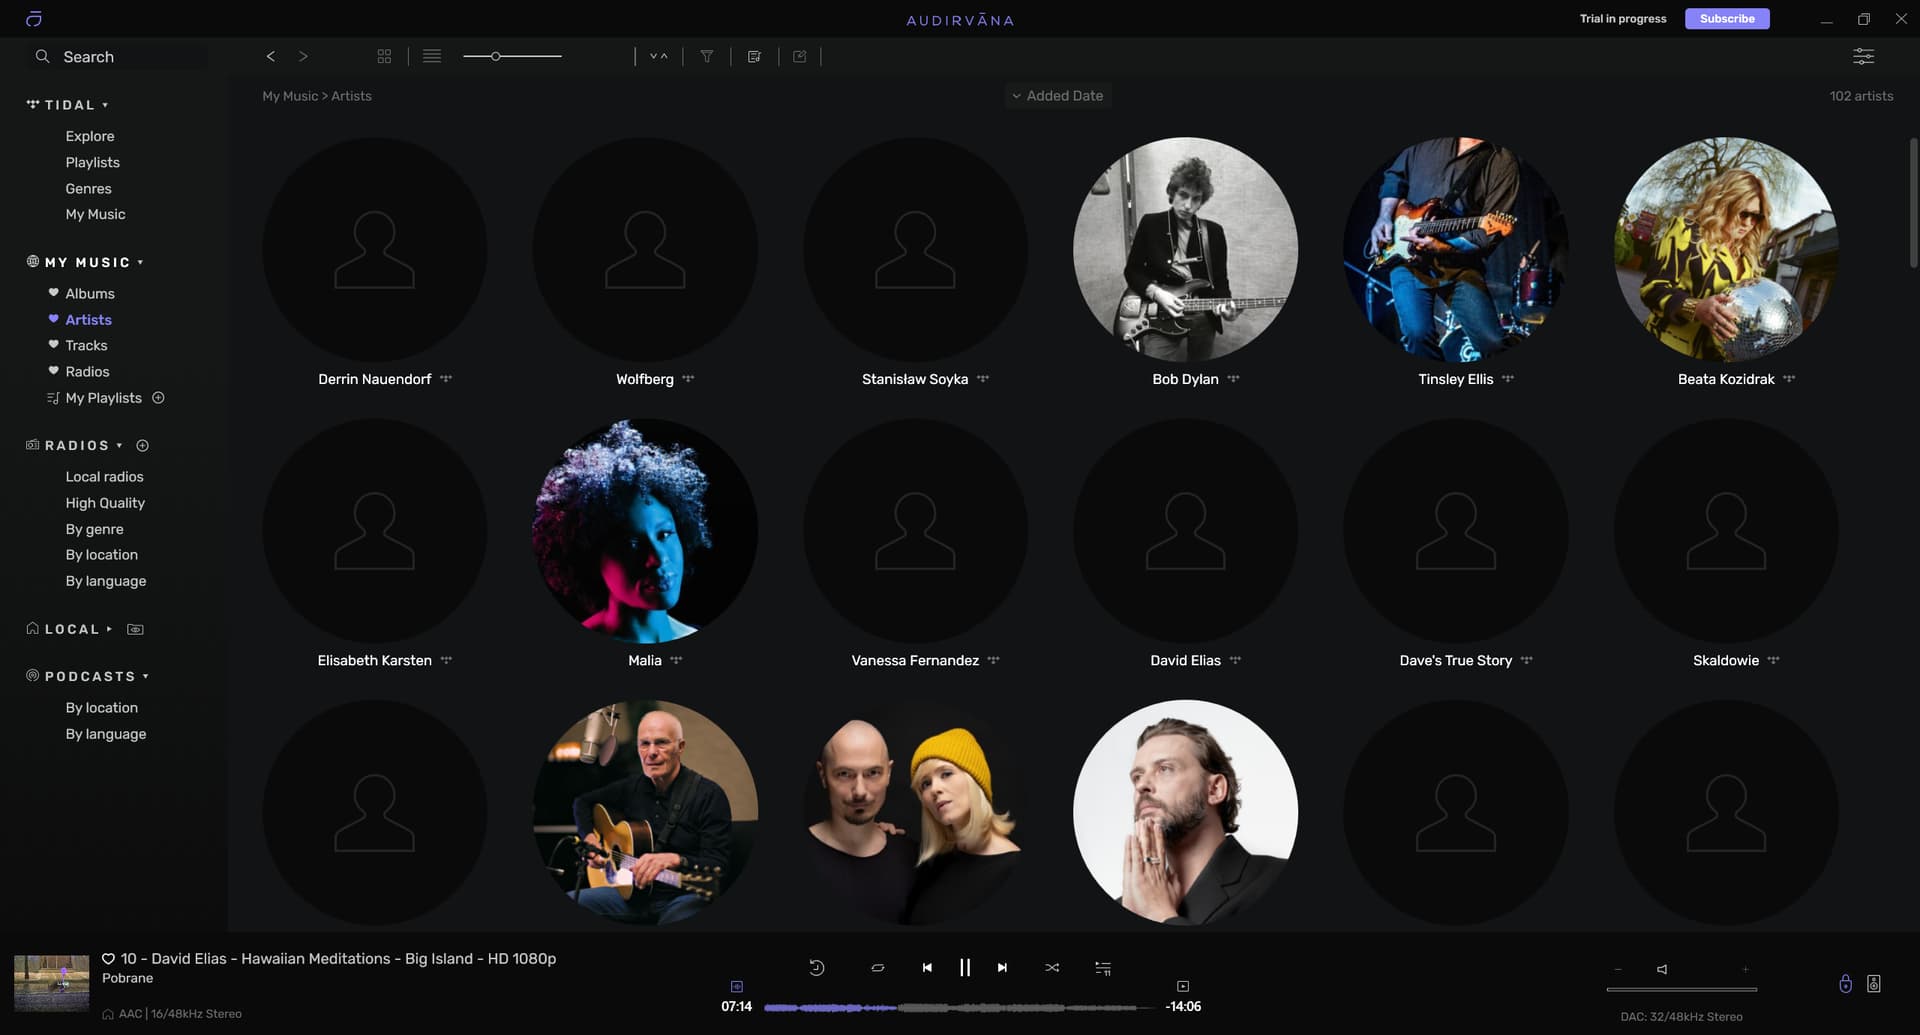The height and width of the screenshot is (1035, 1920).
Task: Click the thumbnail size slider
Action: [x=512, y=57]
